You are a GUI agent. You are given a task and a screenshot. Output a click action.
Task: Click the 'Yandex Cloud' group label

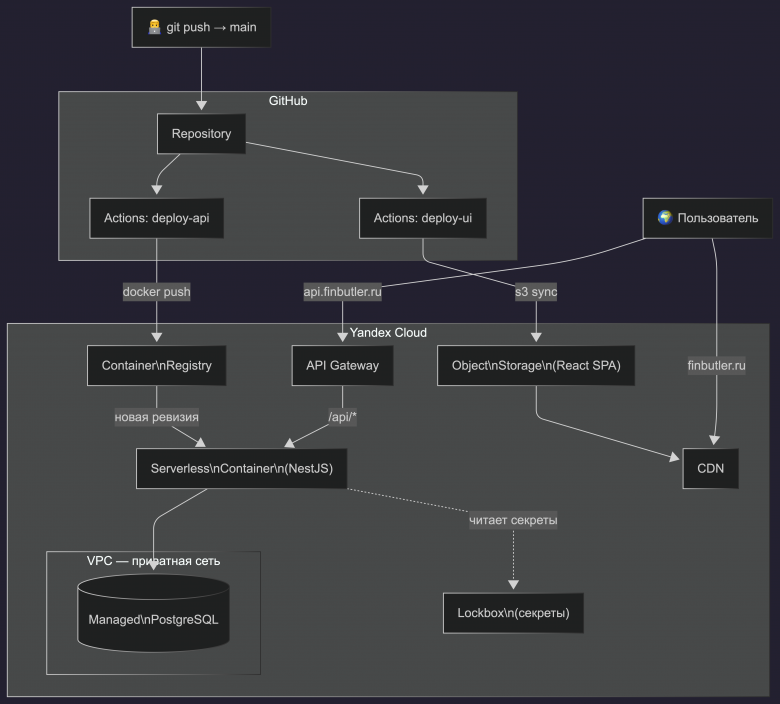(x=388, y=332)
